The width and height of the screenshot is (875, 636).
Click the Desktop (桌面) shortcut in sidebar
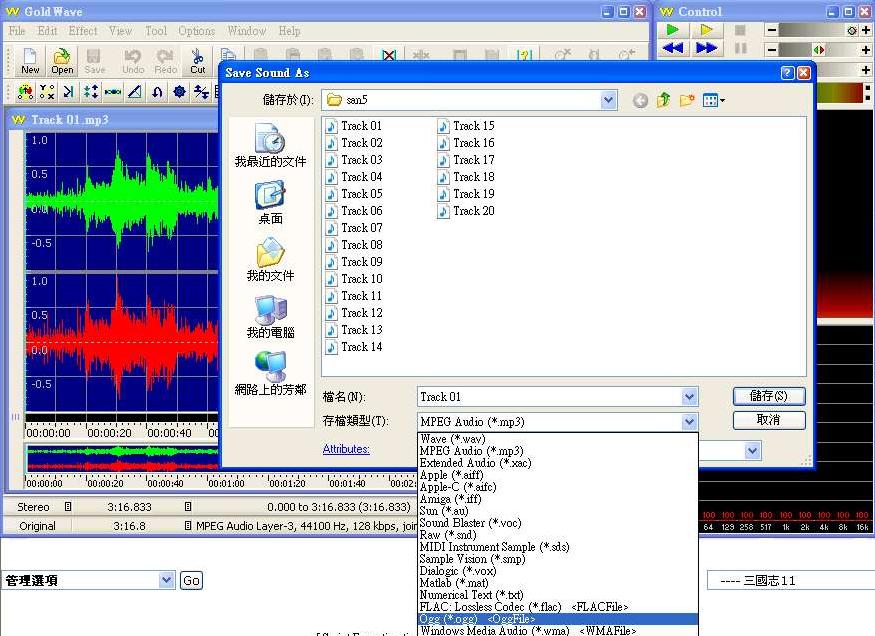pos(270,202)
